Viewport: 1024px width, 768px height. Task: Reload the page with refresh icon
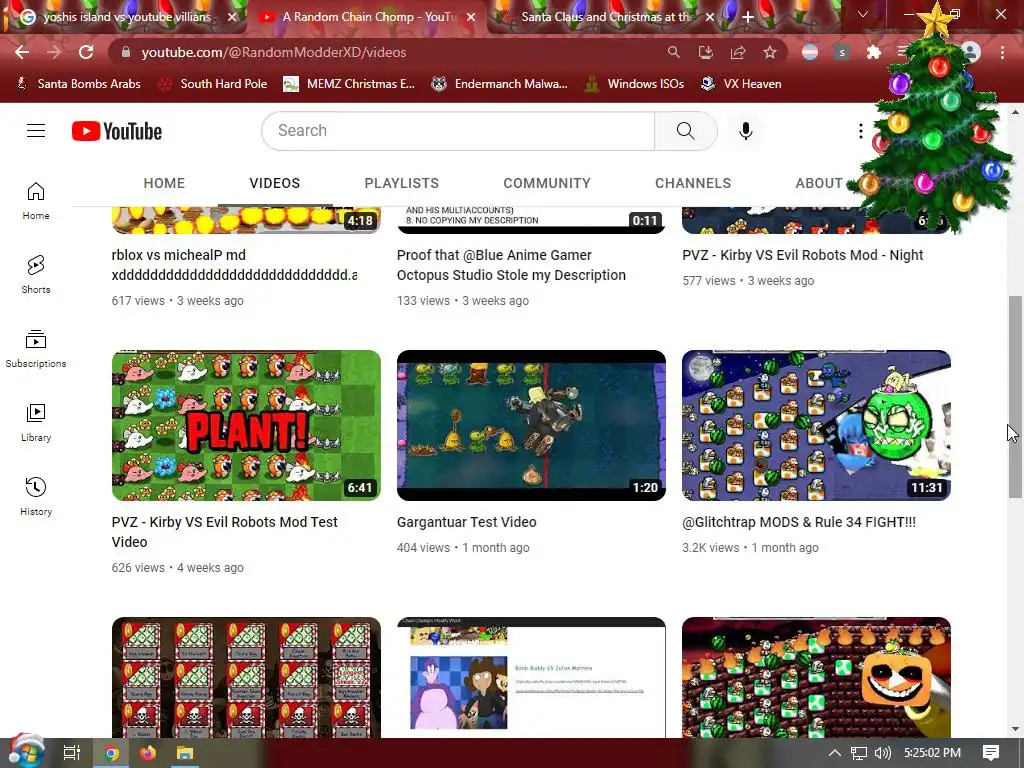[x=86, y=52]
